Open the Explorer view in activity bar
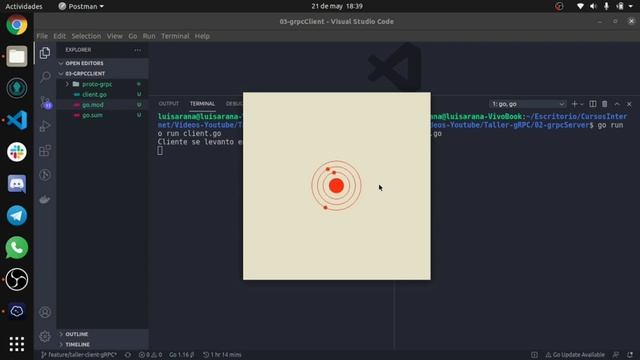The width and height of the screenshot is (640, 360). tap(45, 53)
